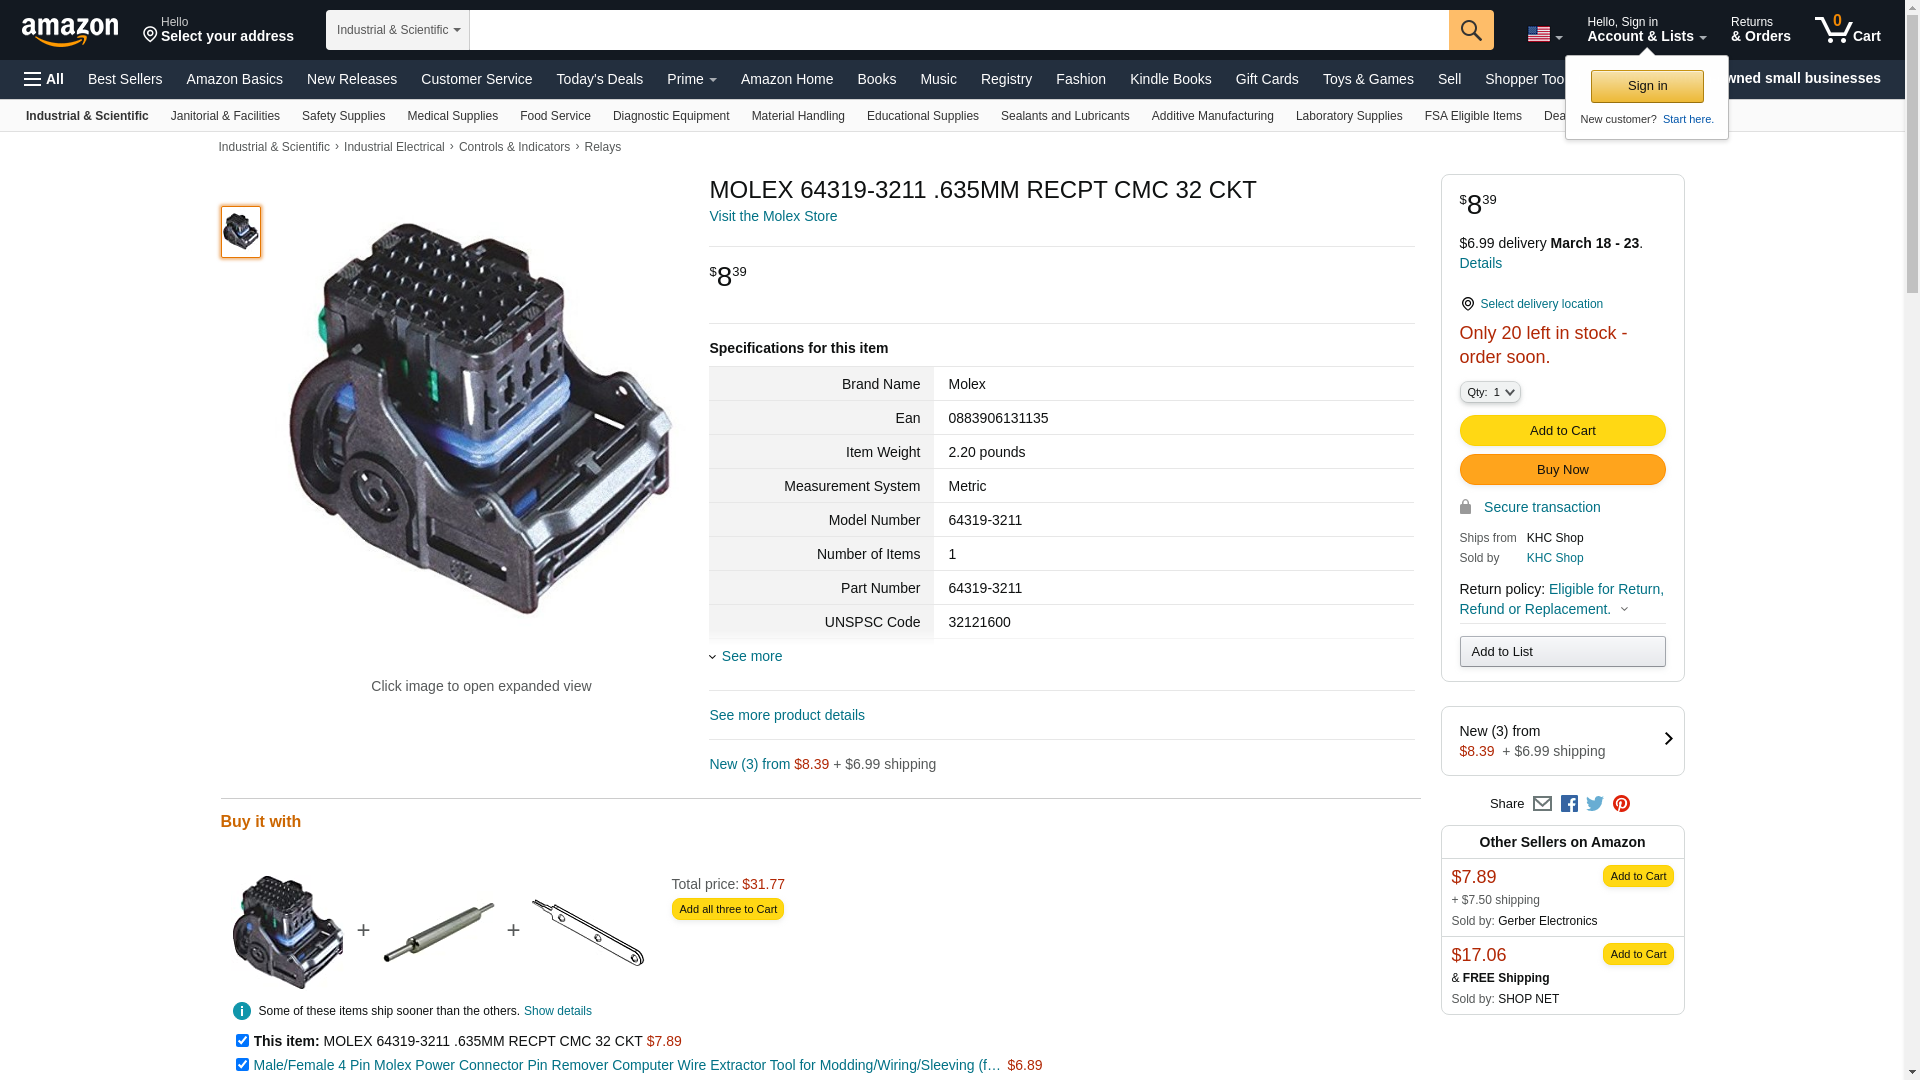
Task: Click the search magnifier button
Action: coord(1470,30)
